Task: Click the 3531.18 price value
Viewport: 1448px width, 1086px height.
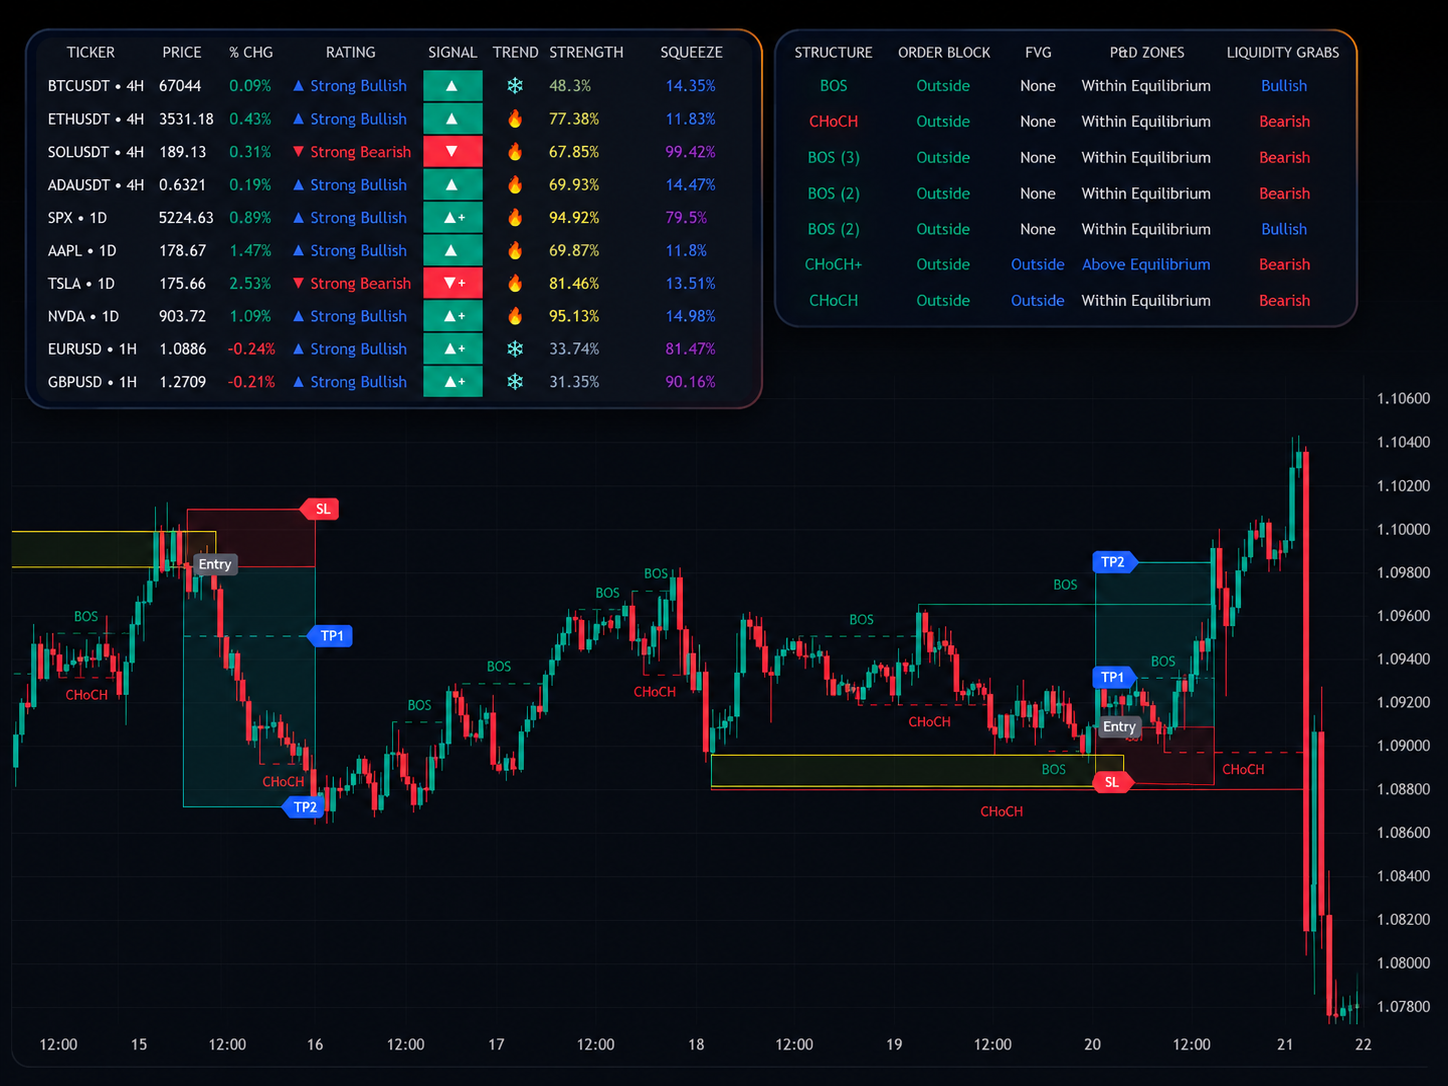Action: point(186,119)
